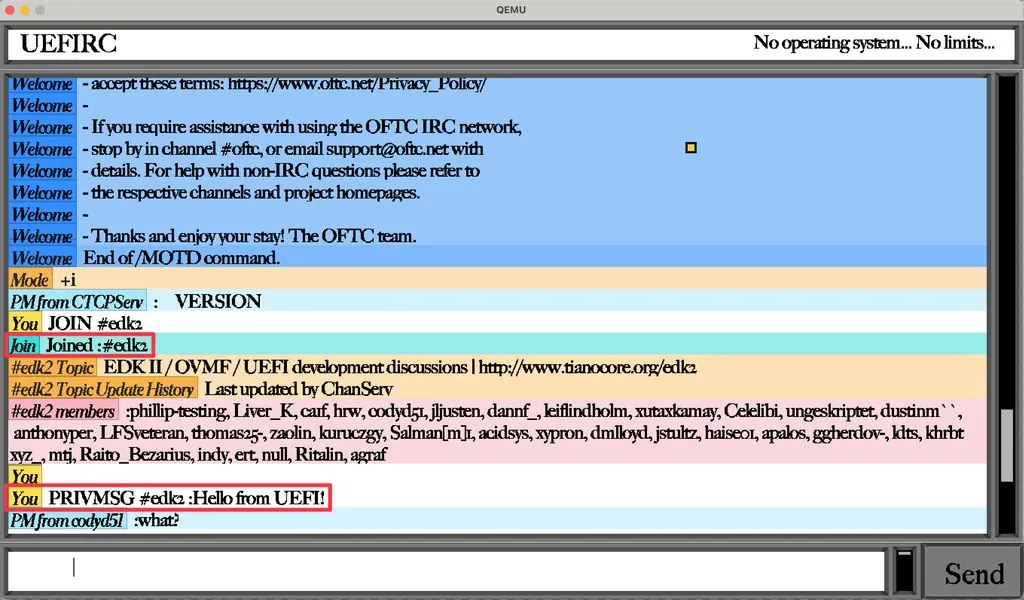Click the PM from codyd51 label
Screen dimensions: 1024x600
pos(68,521)
